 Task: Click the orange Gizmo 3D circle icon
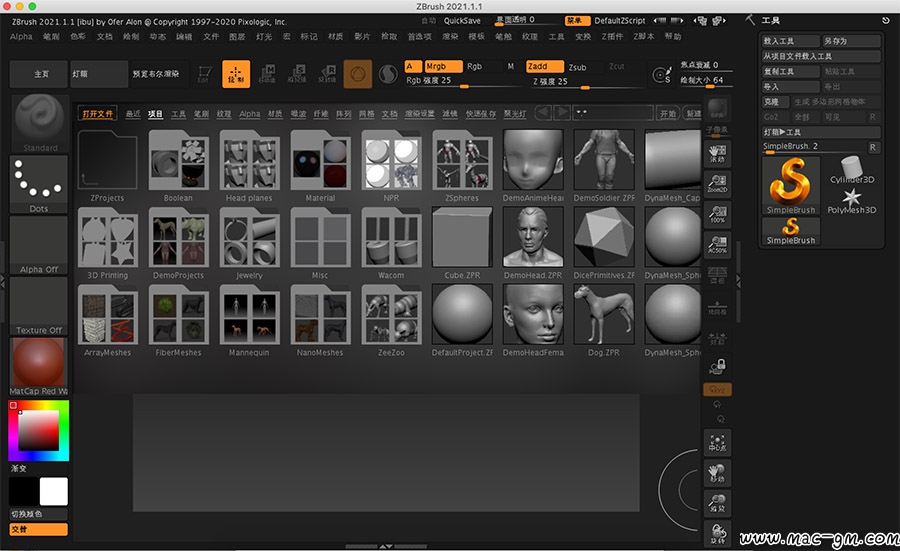[358, 74]
